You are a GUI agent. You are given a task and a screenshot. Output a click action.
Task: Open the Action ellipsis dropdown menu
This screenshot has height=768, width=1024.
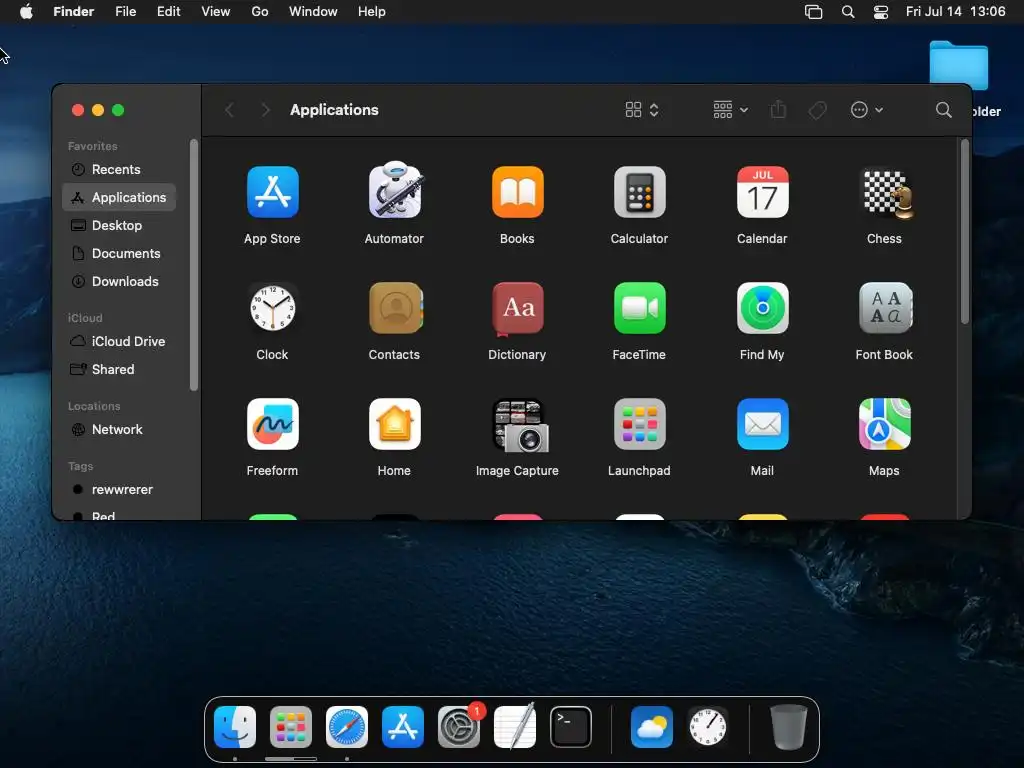(867, 110)
